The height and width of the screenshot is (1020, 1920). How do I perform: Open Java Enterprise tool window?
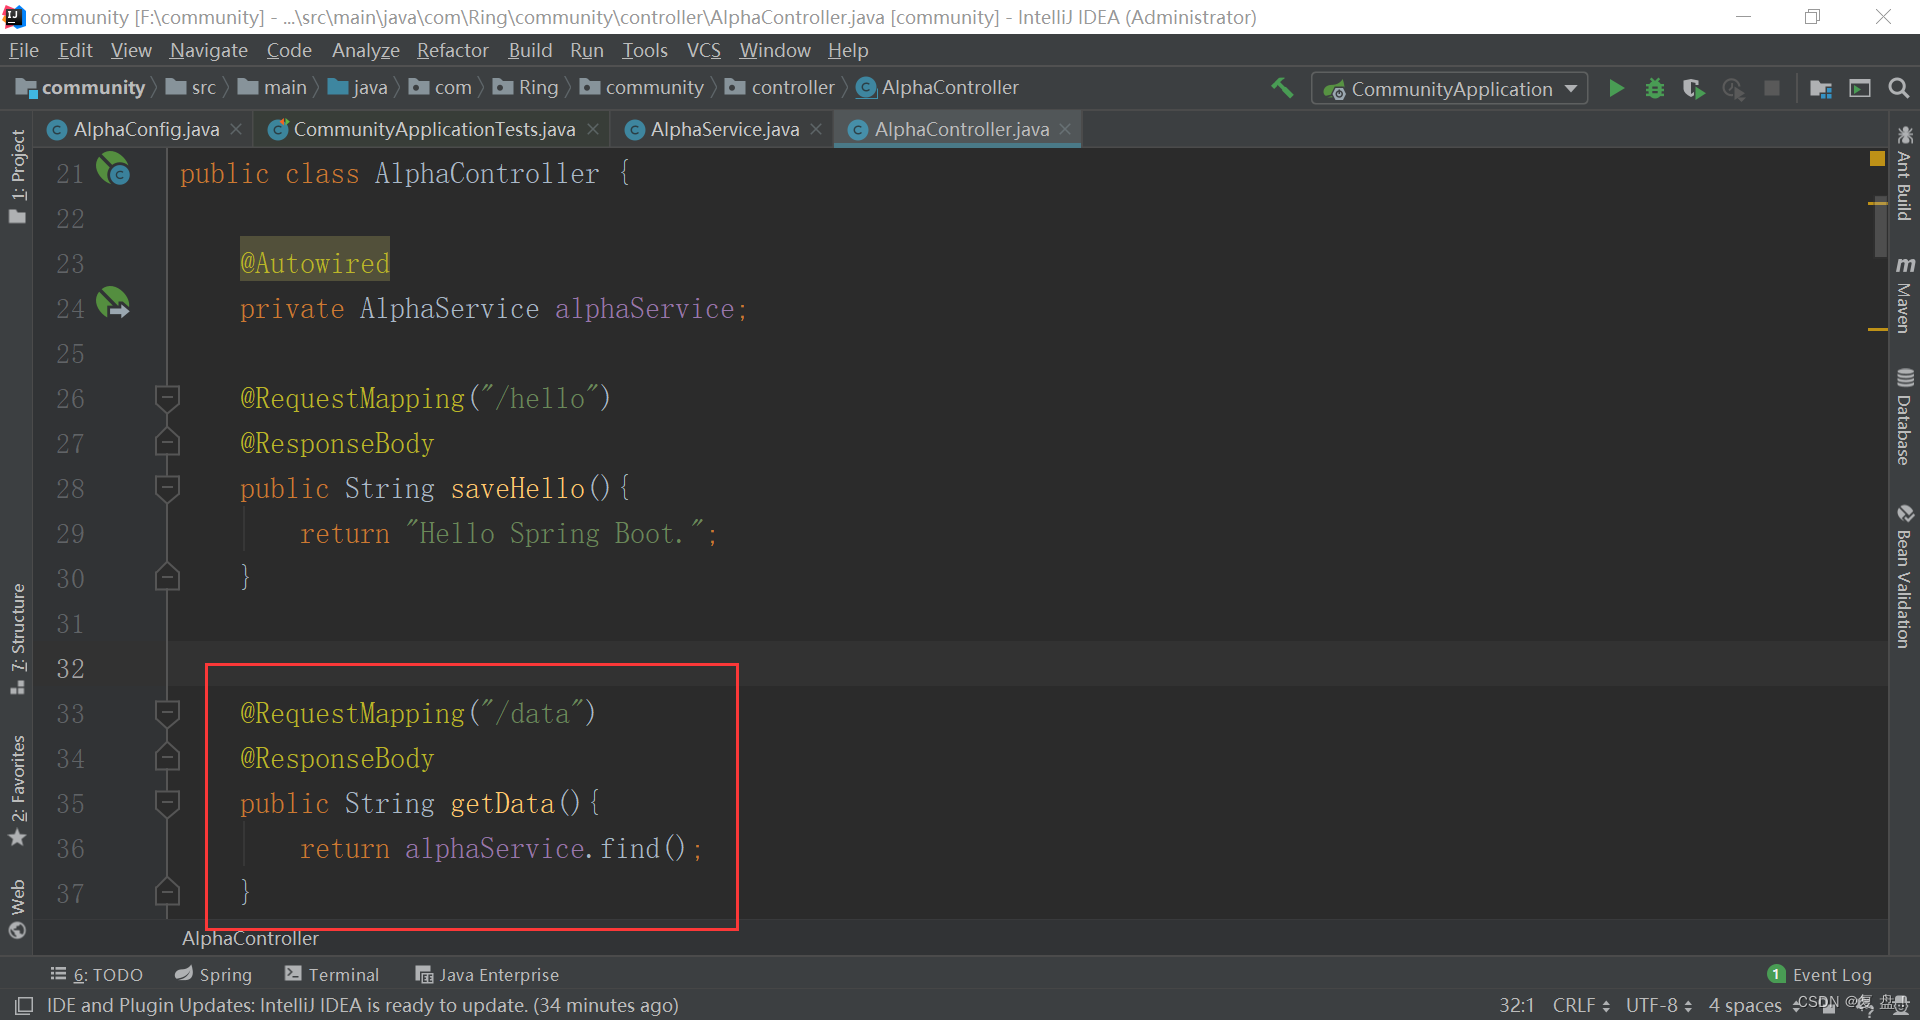[487, 974]
